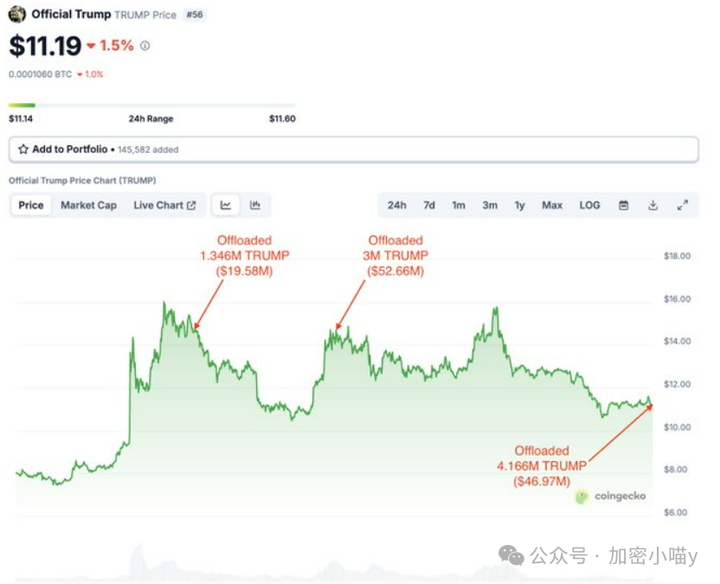Open Live Chart external link
Viewport: 720px width, 584px height.
coord(164,205)
